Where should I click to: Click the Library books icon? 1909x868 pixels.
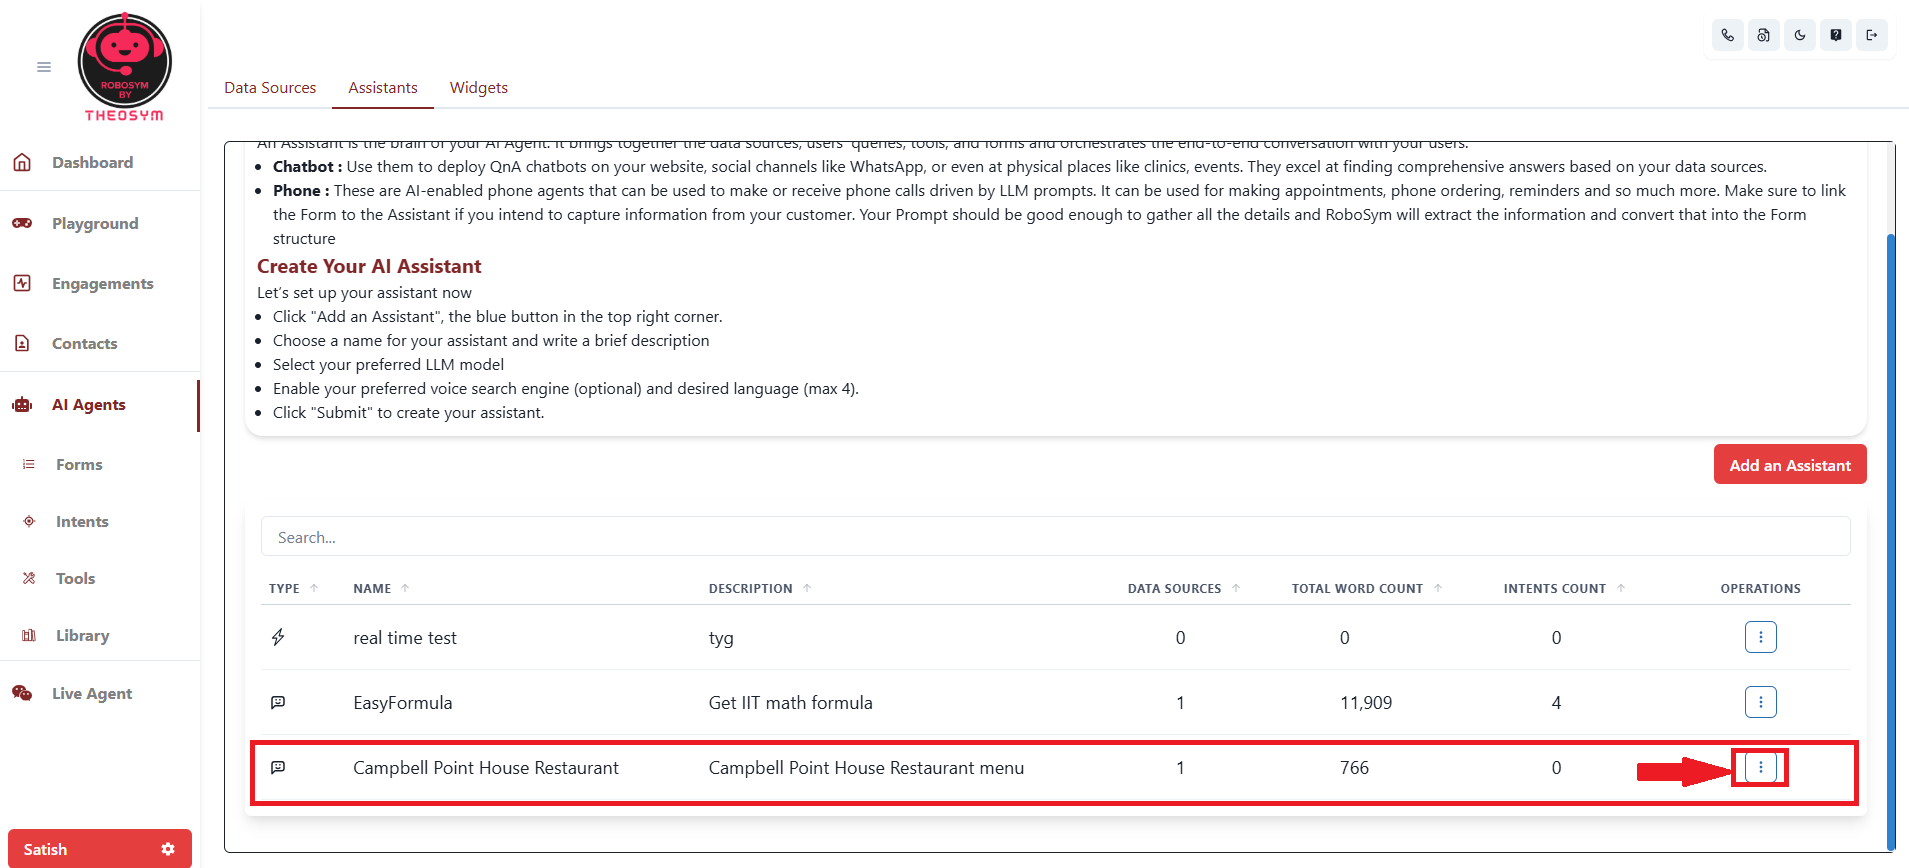(29, 635)
